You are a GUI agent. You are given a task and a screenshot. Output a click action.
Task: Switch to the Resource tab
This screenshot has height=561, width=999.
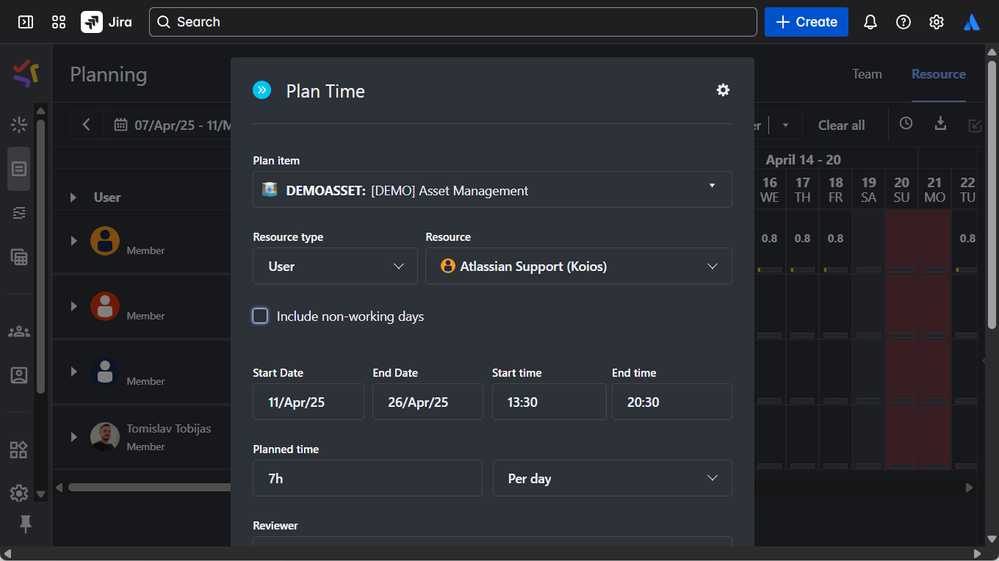(x=938, y=74)
